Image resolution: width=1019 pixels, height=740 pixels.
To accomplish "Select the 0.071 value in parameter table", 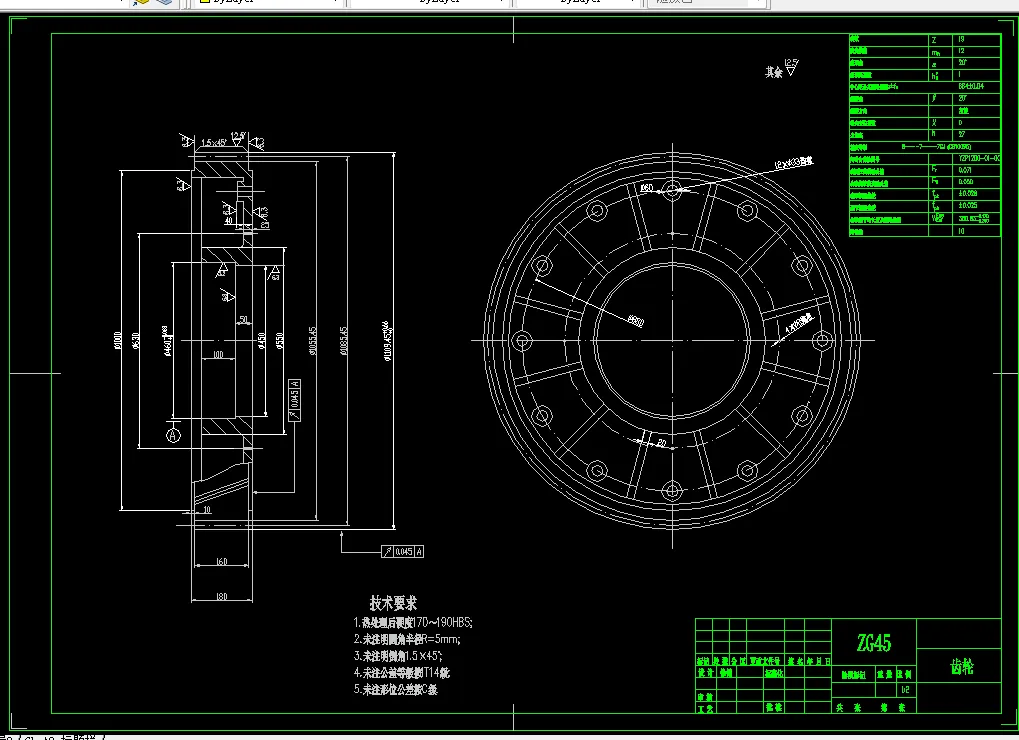I will [x=964, y=170].
